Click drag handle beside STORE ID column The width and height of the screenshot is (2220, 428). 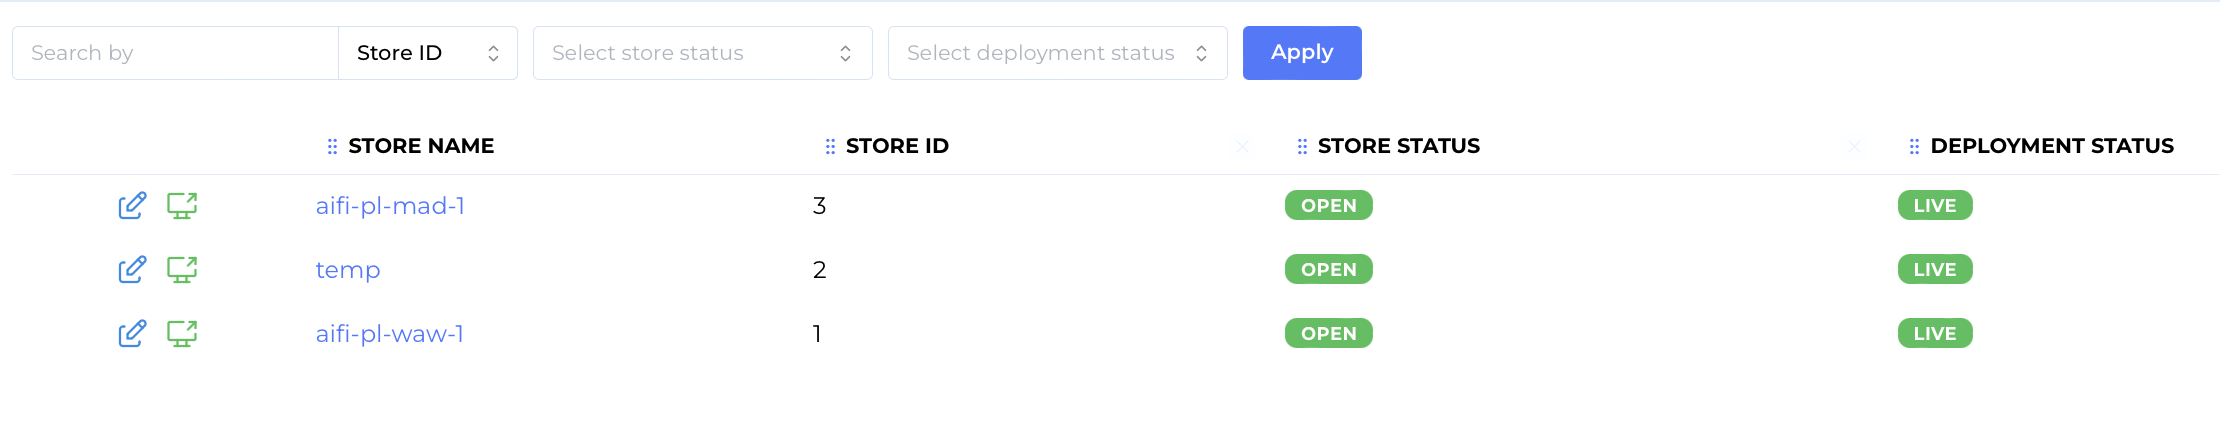[830, 147]
